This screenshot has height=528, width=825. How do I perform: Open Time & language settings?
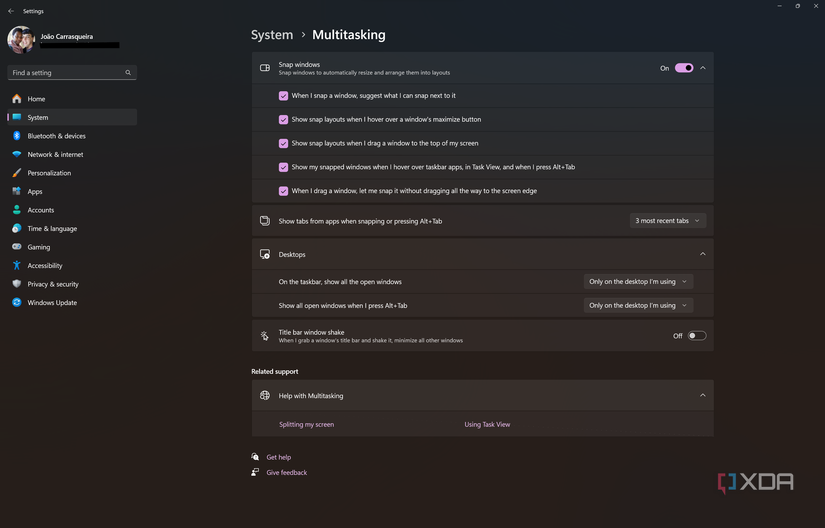pyautogui.click(x=52, y=229)
